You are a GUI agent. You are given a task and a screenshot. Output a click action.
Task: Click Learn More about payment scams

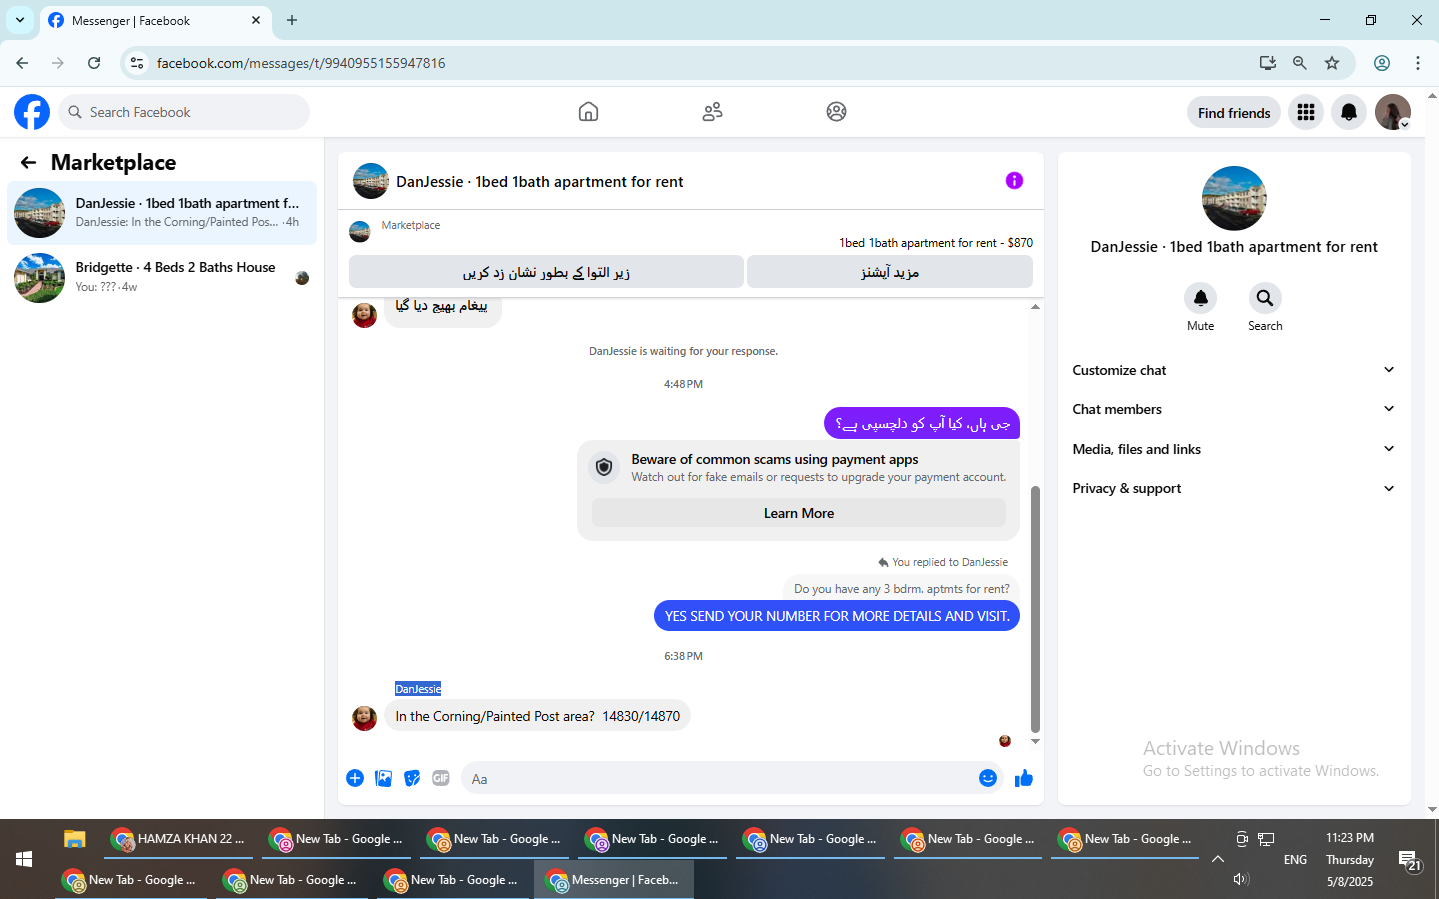799,513
